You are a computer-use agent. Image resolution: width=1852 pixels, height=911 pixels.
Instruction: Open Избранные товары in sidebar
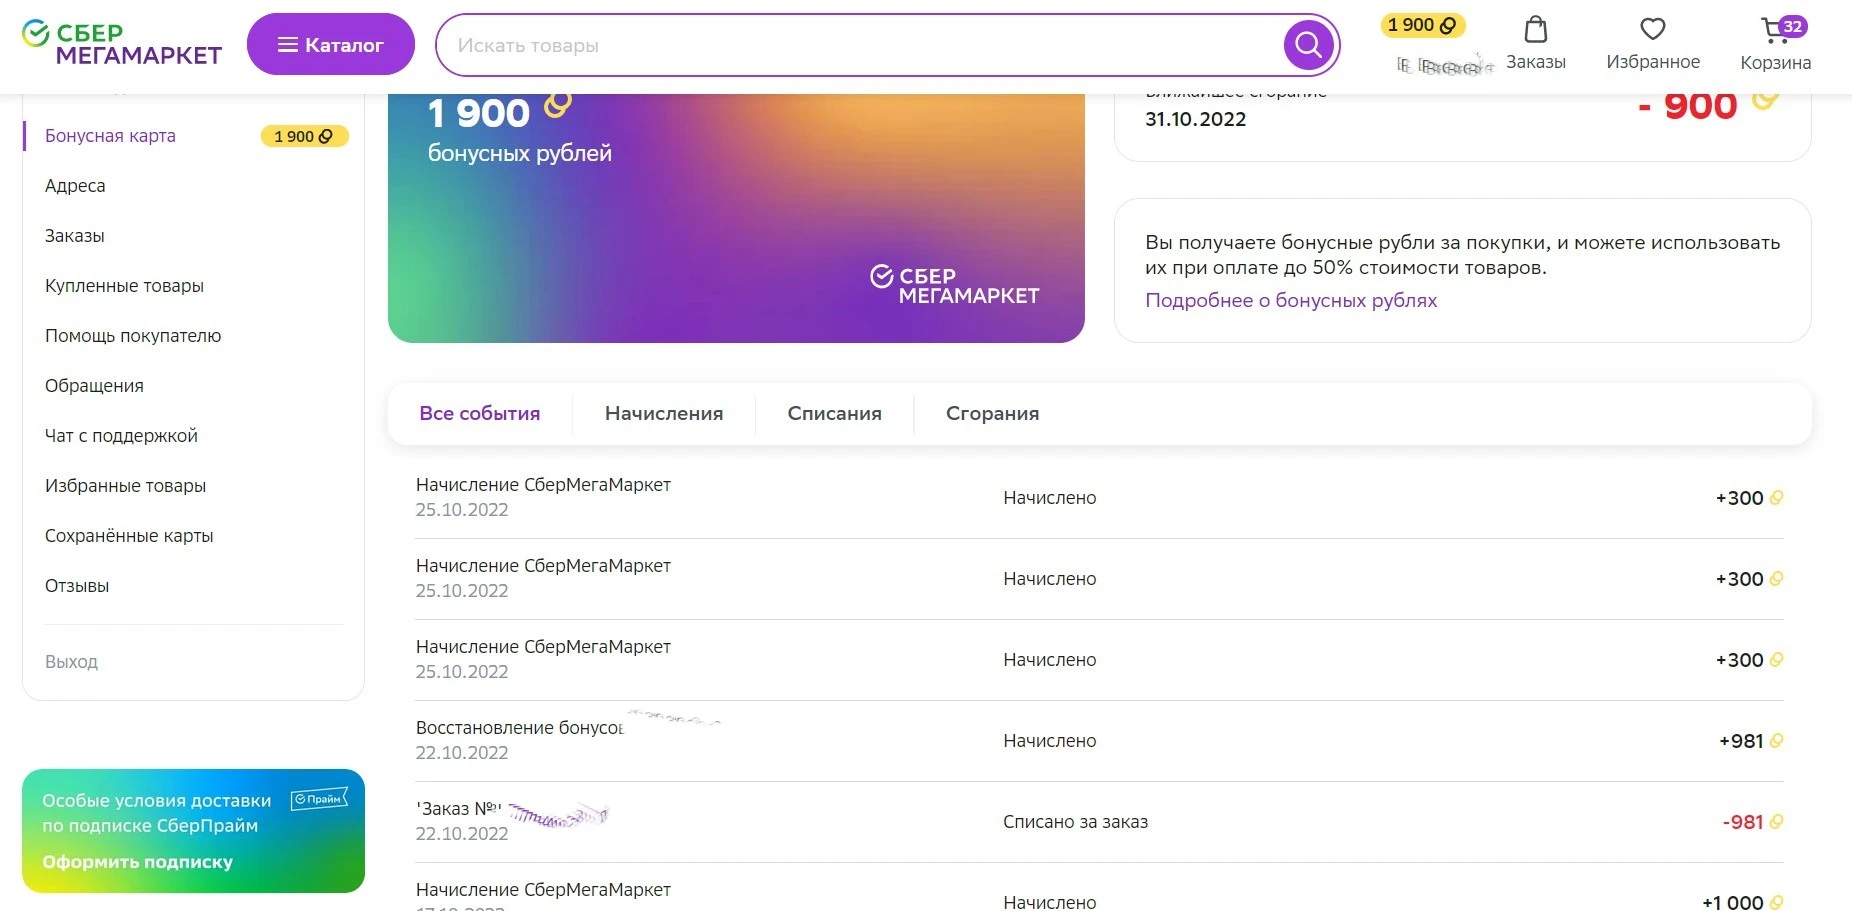tap(126, 486)
